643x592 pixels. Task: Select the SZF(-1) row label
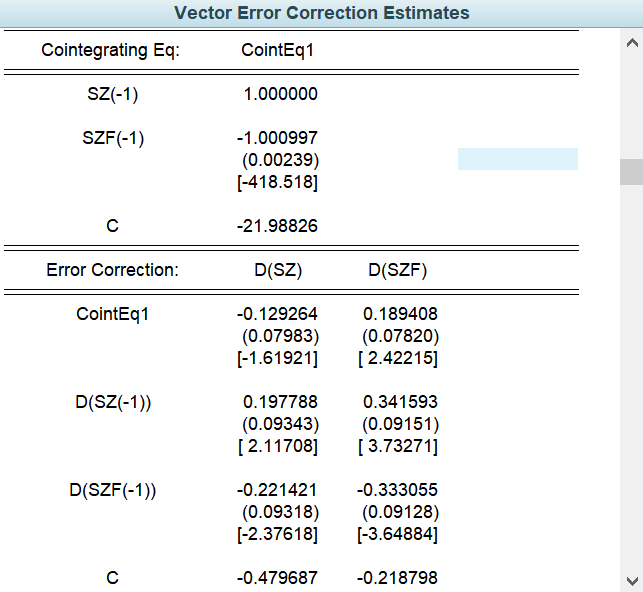coord(112,138)
